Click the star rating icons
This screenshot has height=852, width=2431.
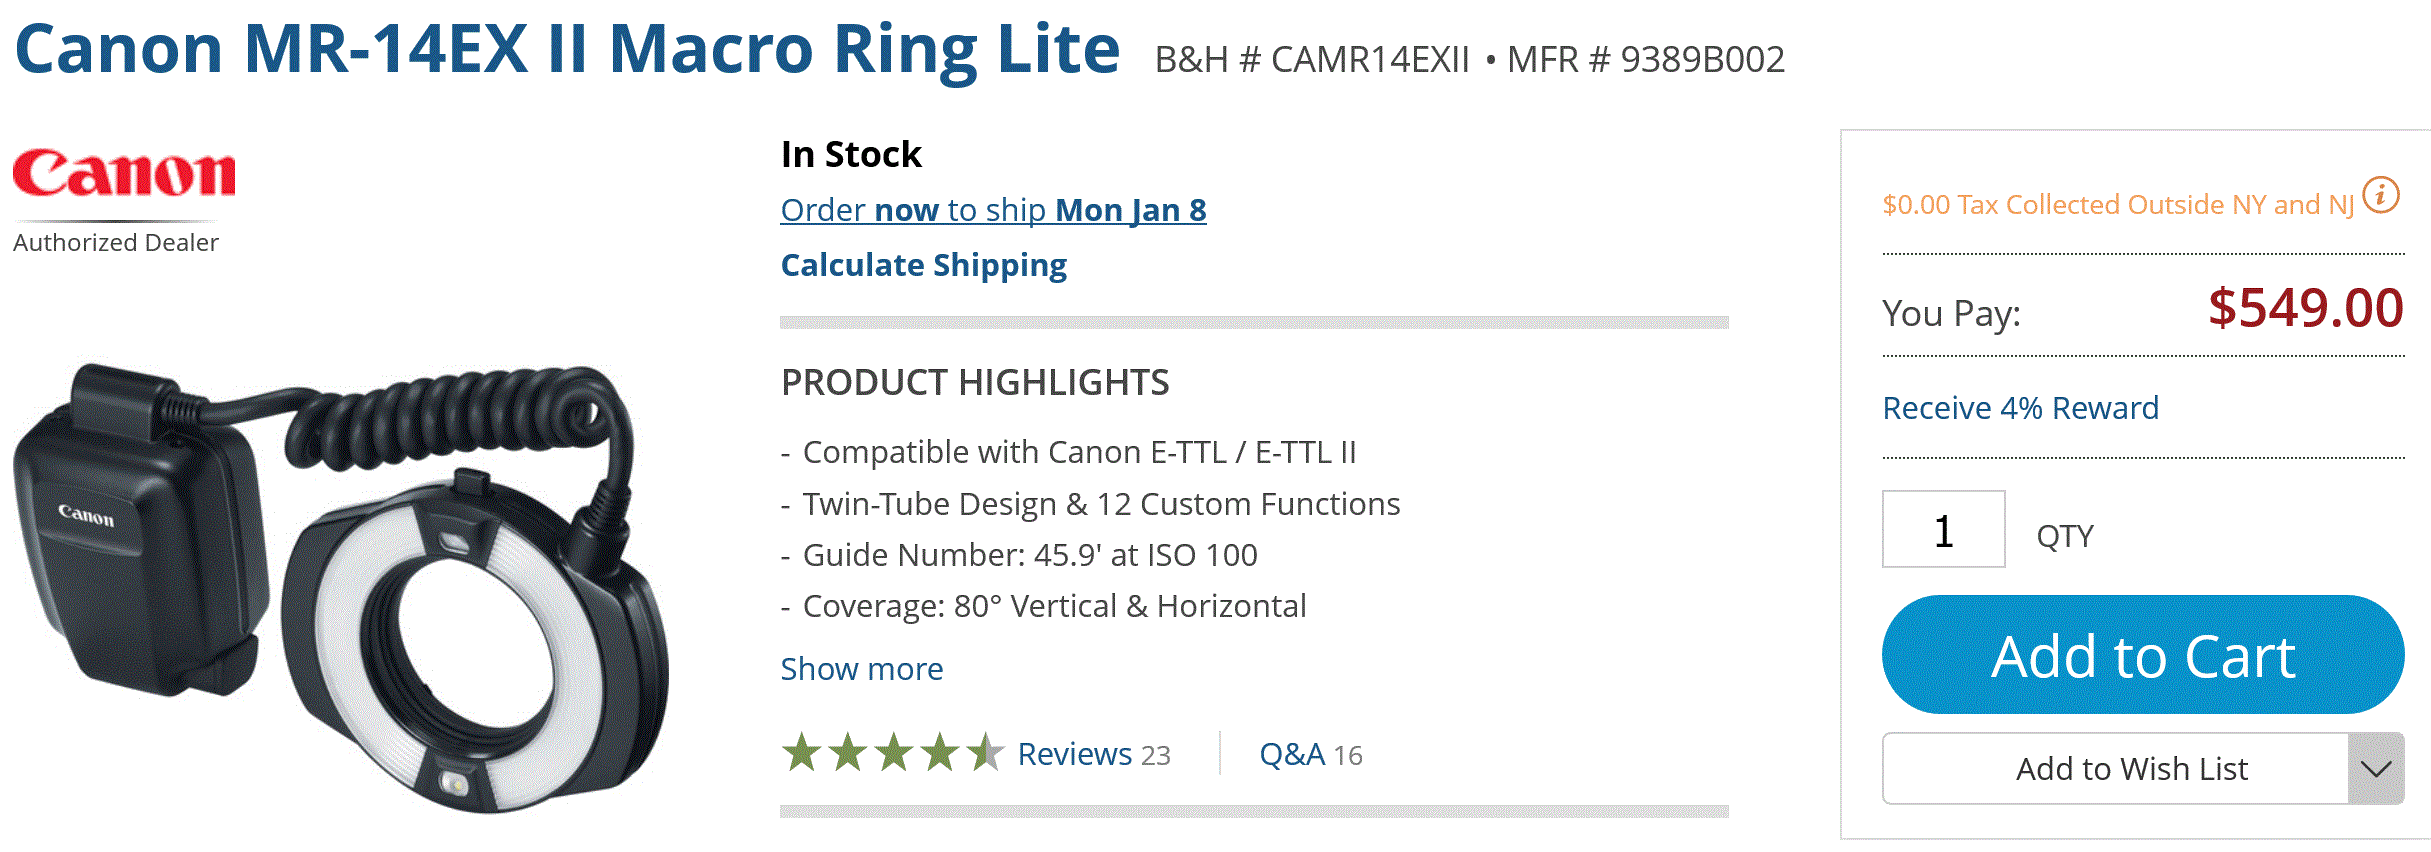(x=892, y=753)
